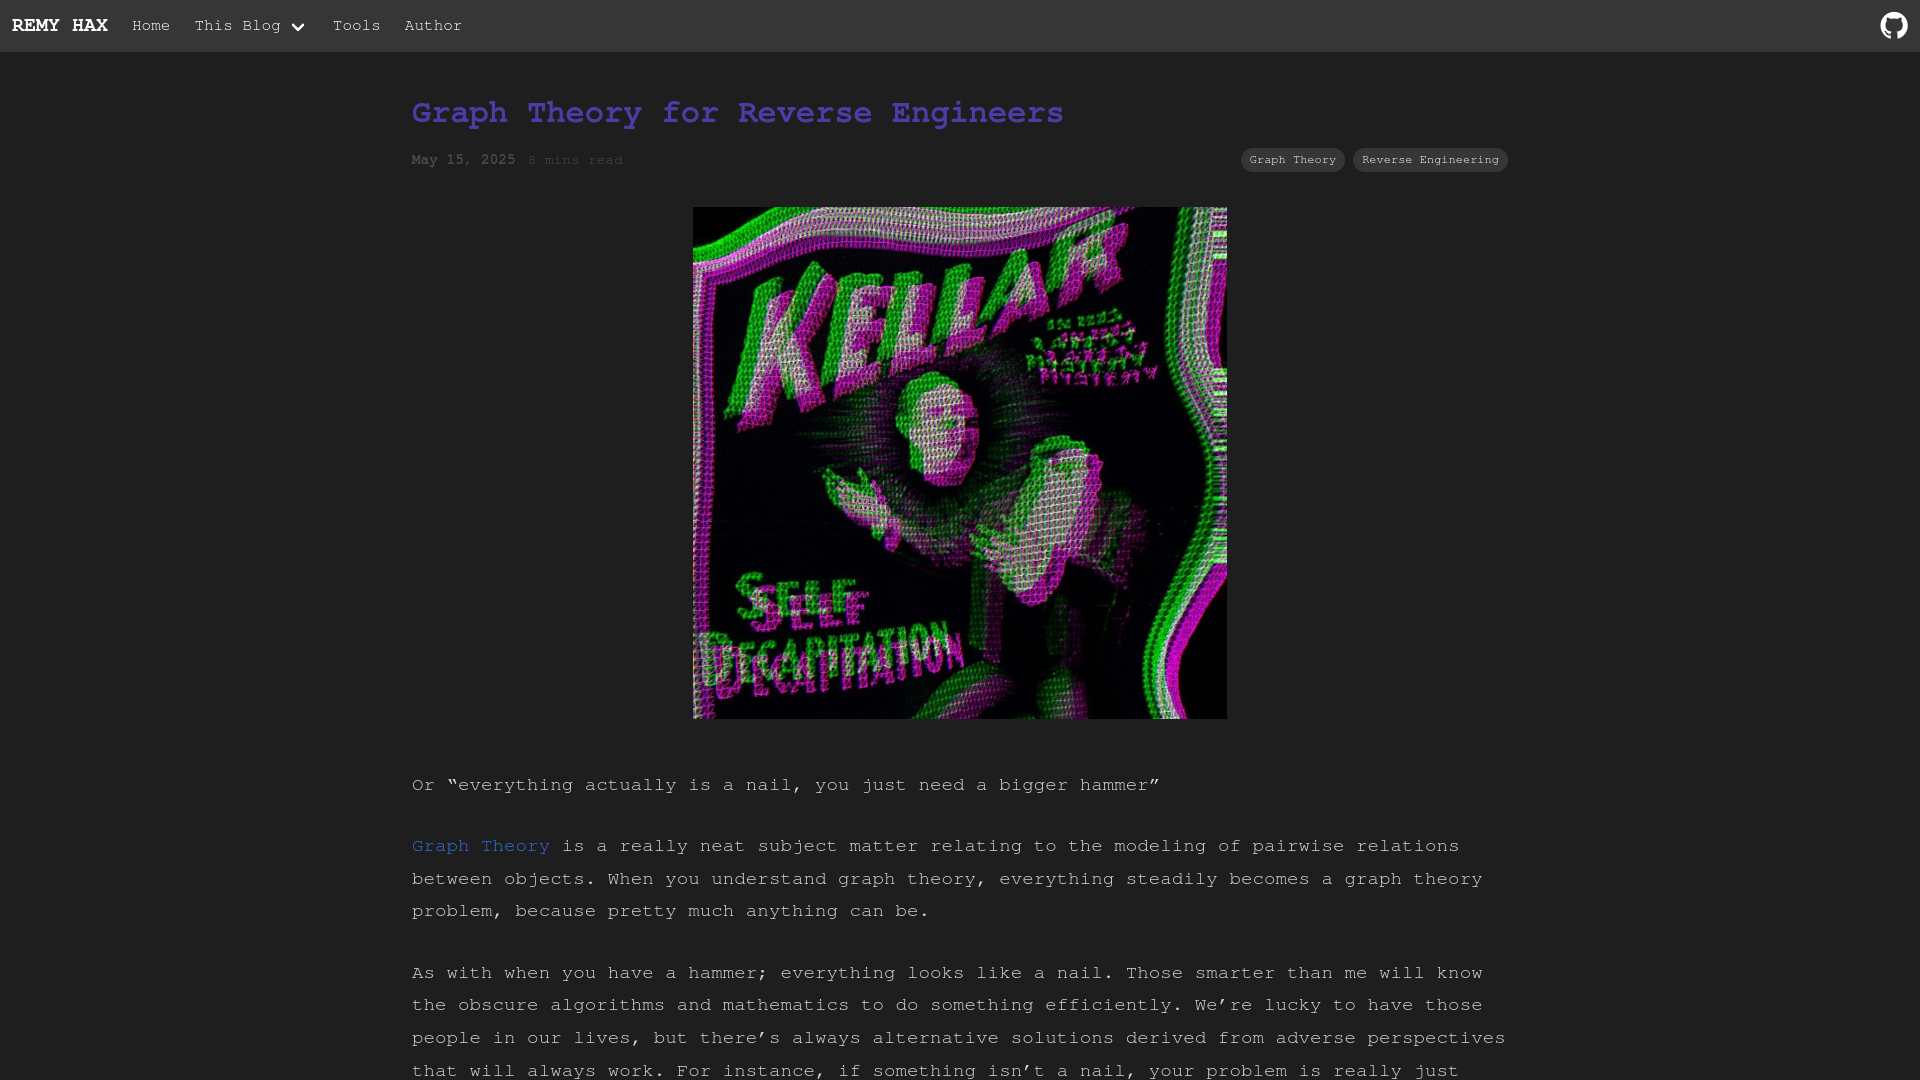1920x1080 pixels.
Task: Open the GitHub icon link
Action: (1893, 26)
